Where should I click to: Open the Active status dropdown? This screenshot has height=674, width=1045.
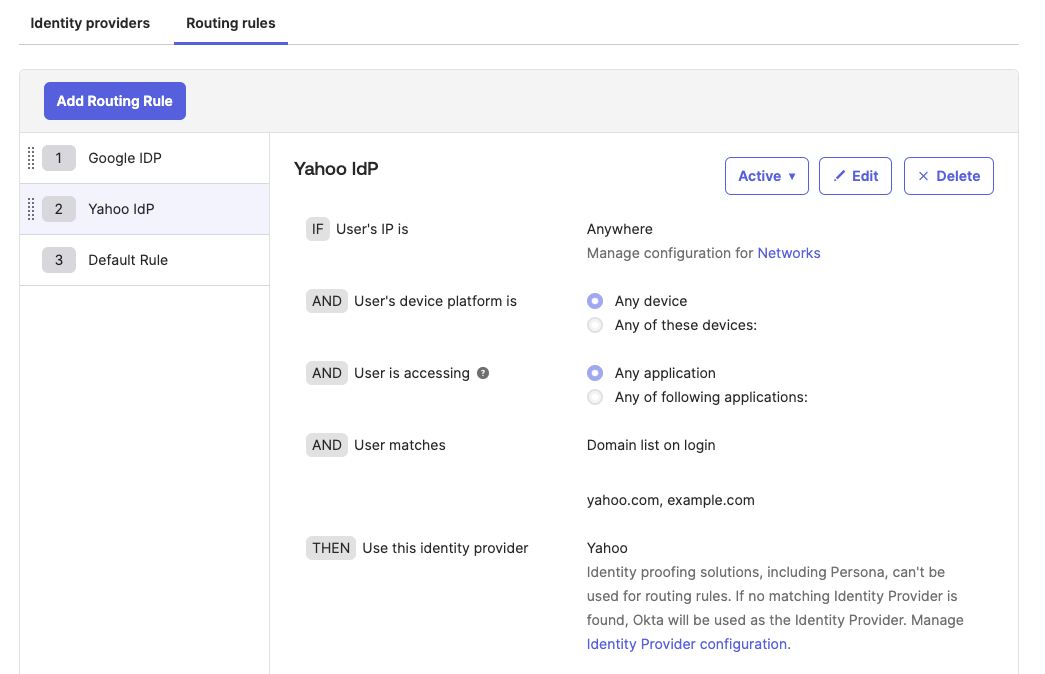[x=766, y=176]
